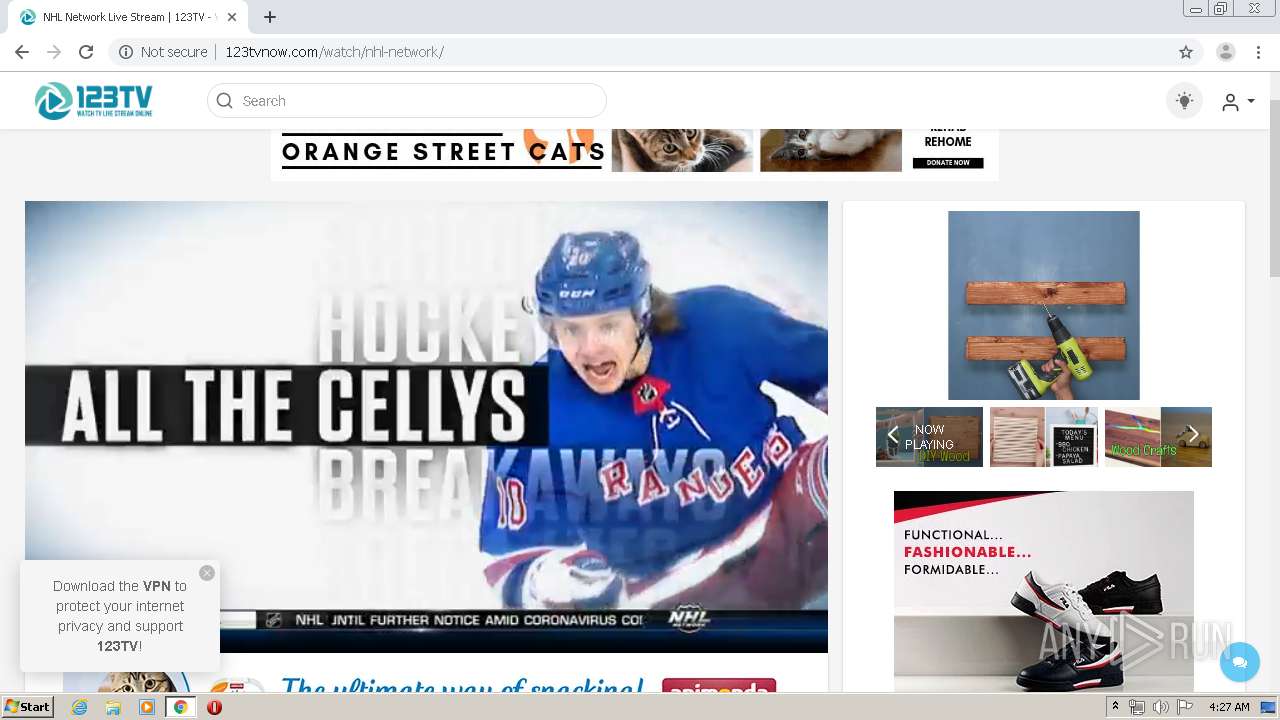The image size is (1280, 720).
Task: Reload the page
Action: click(86, 52)
